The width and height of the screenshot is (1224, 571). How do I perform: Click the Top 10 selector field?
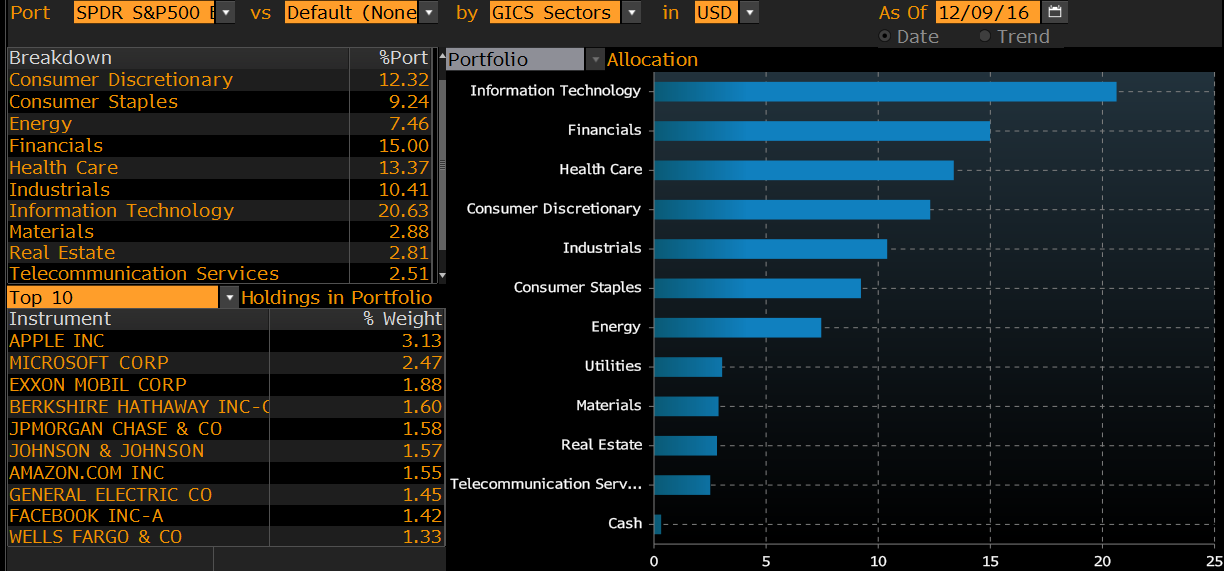point(112,297)
